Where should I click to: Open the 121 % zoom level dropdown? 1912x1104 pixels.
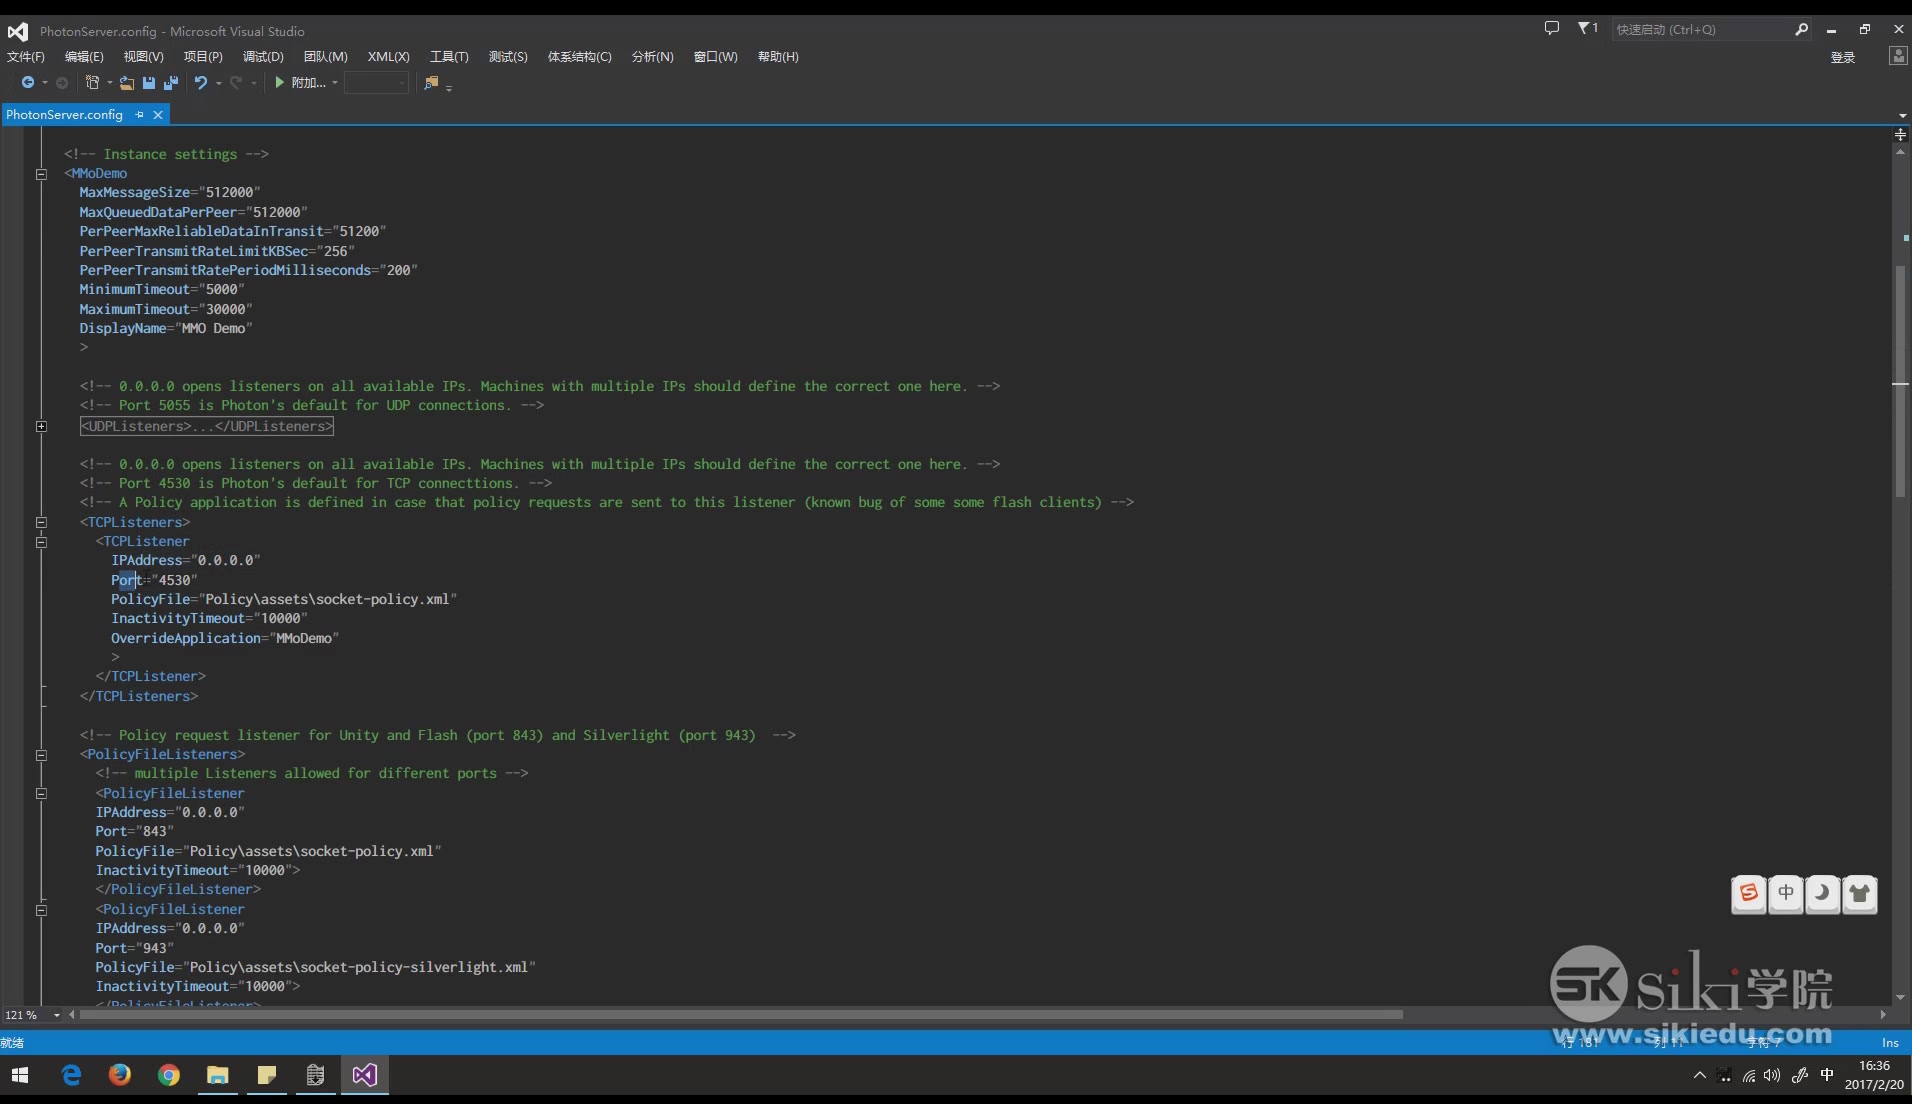pyautogui.click(x=57, y=1015)
